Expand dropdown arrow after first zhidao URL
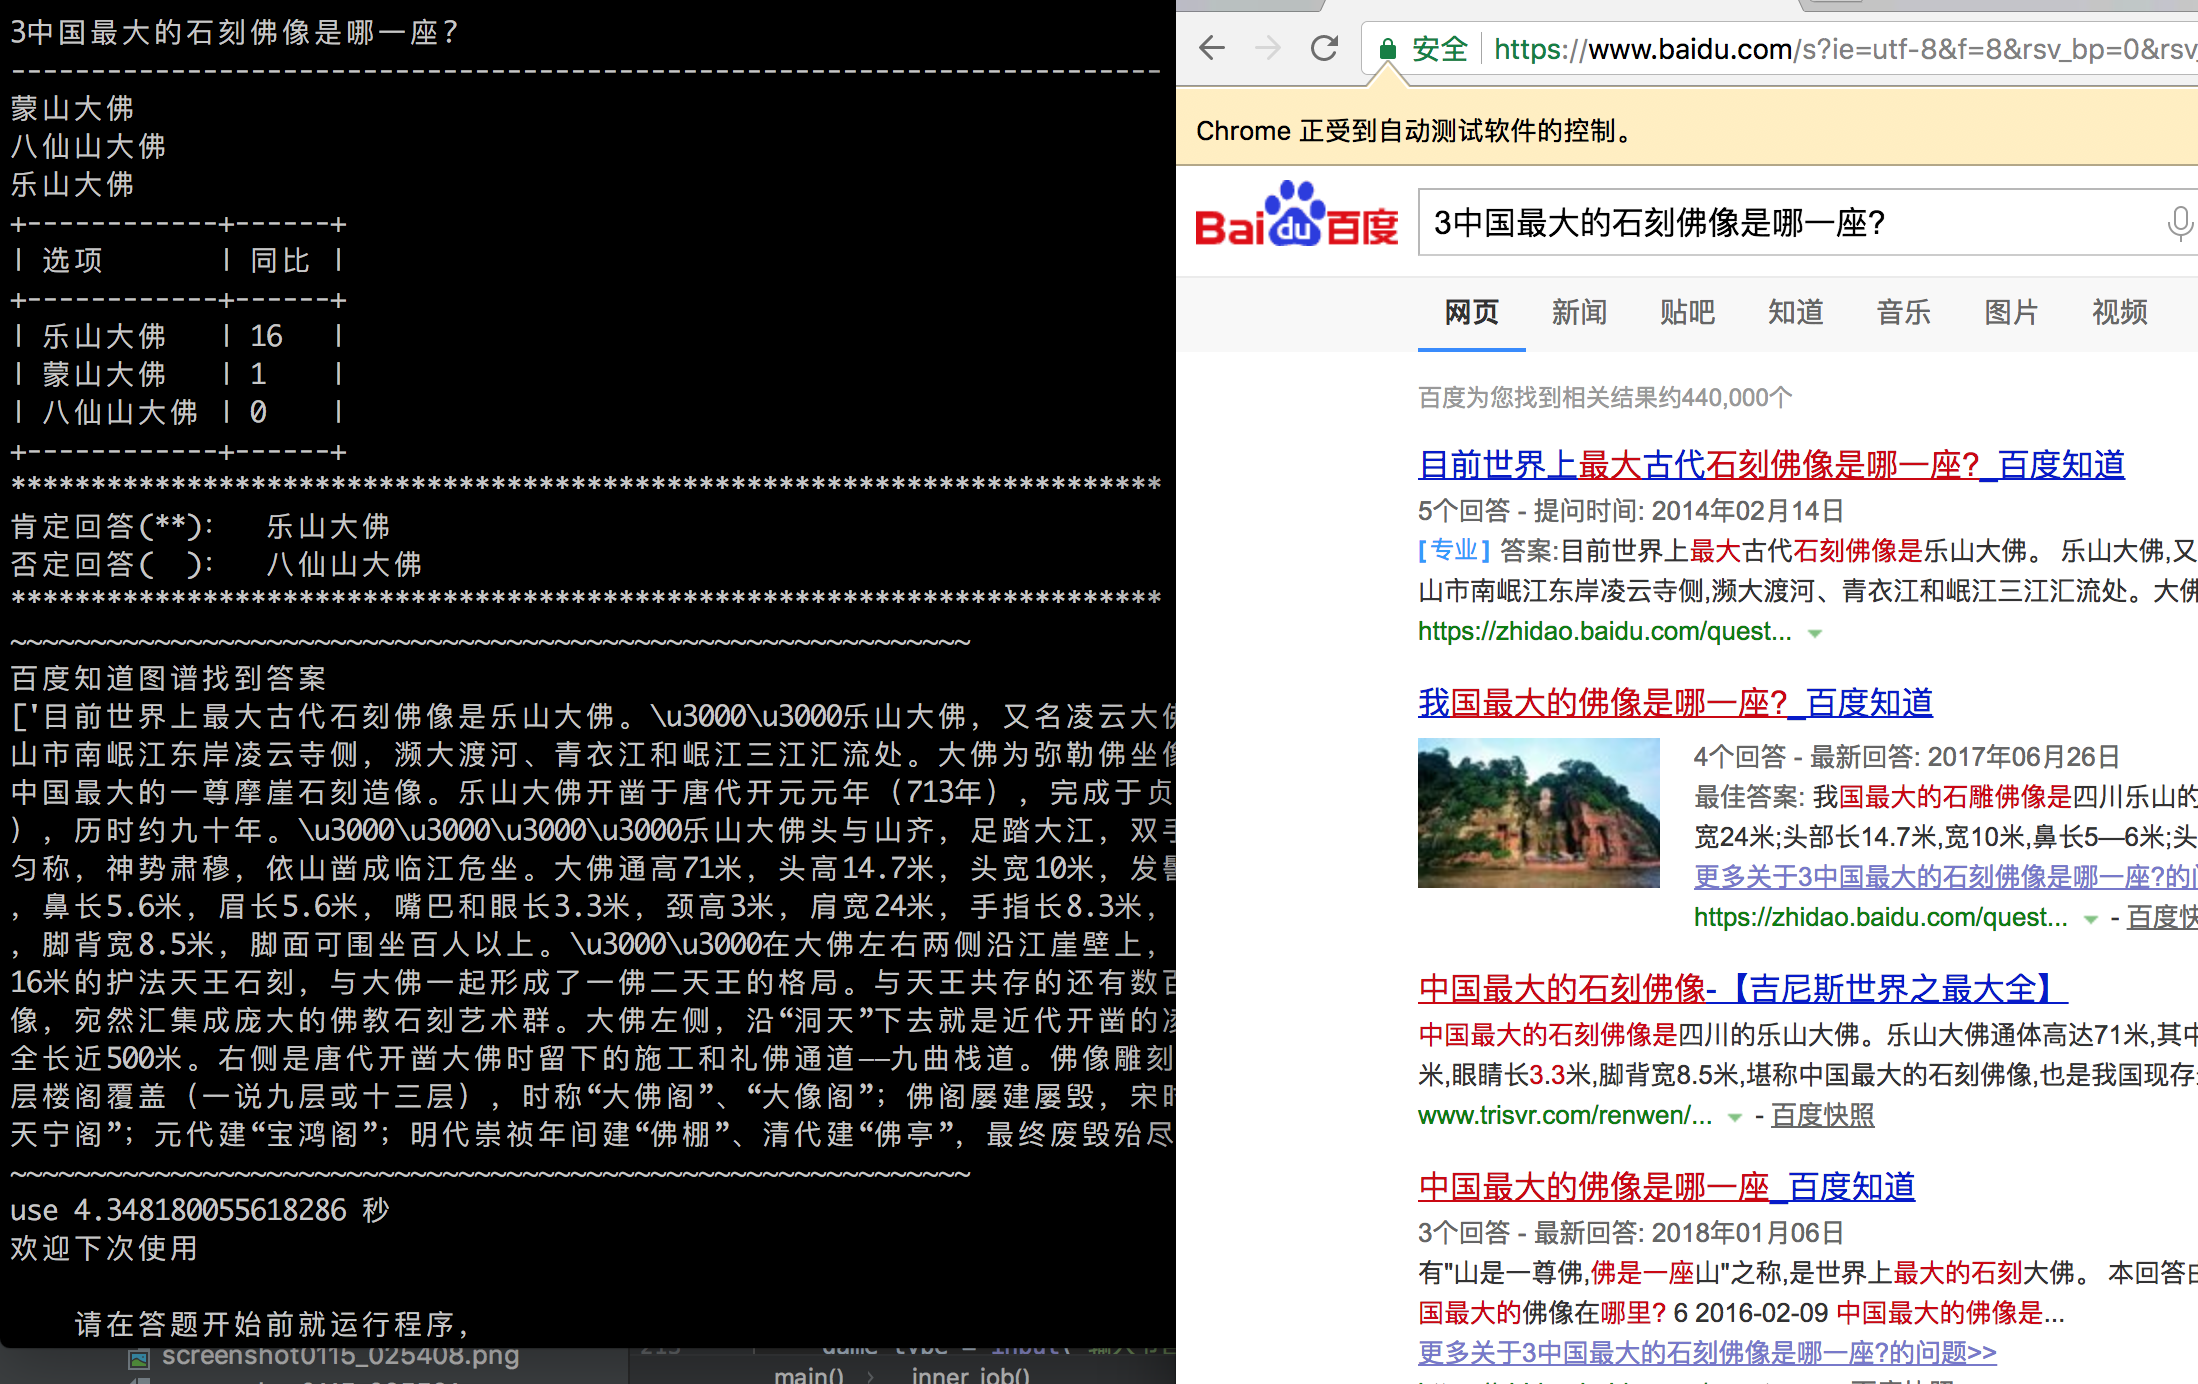 point(1815,633)
